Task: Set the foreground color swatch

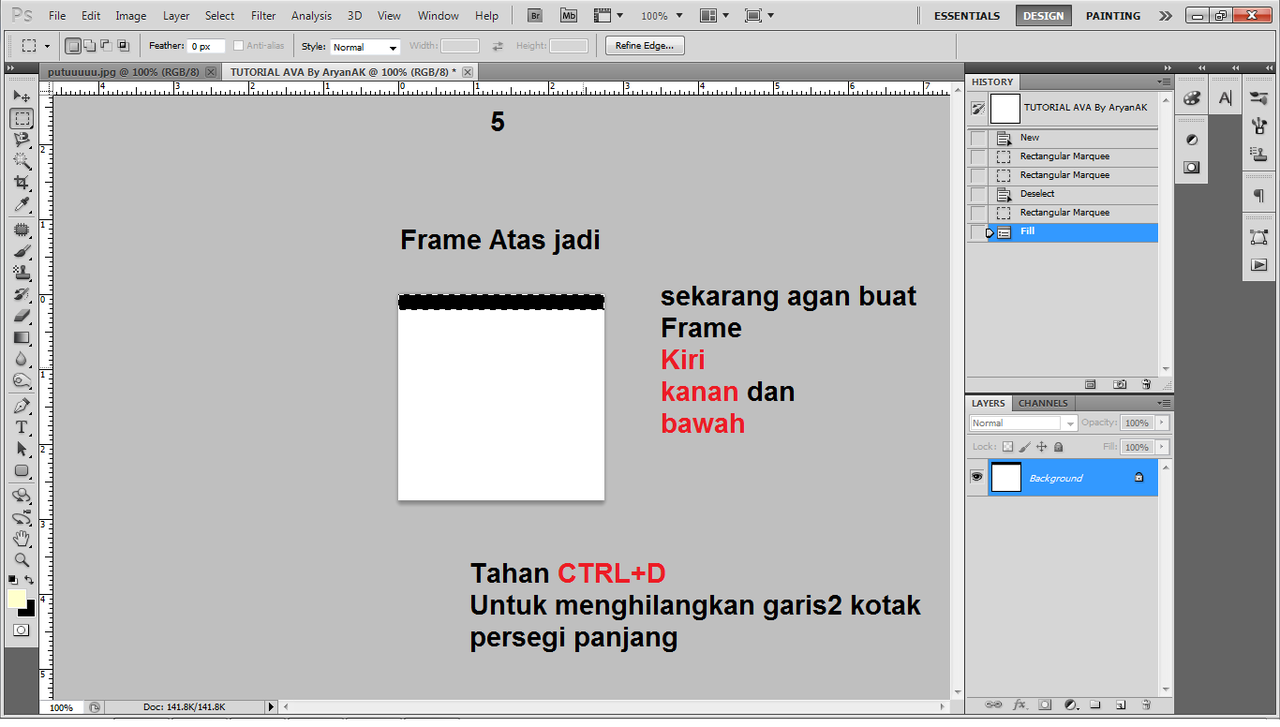Action: (x=16, y=598)
